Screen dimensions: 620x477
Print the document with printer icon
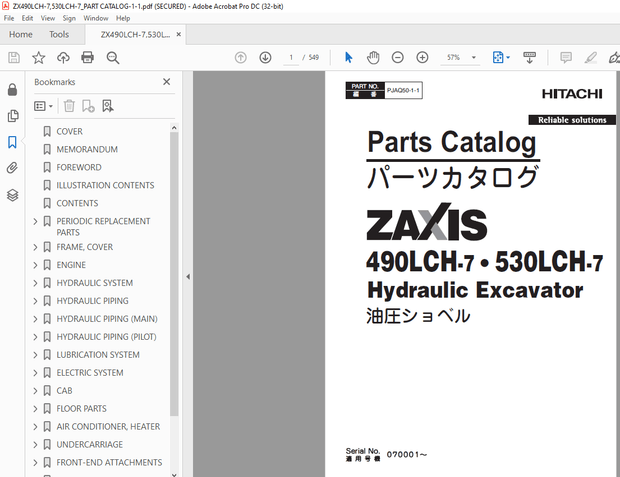click(87, 58)
